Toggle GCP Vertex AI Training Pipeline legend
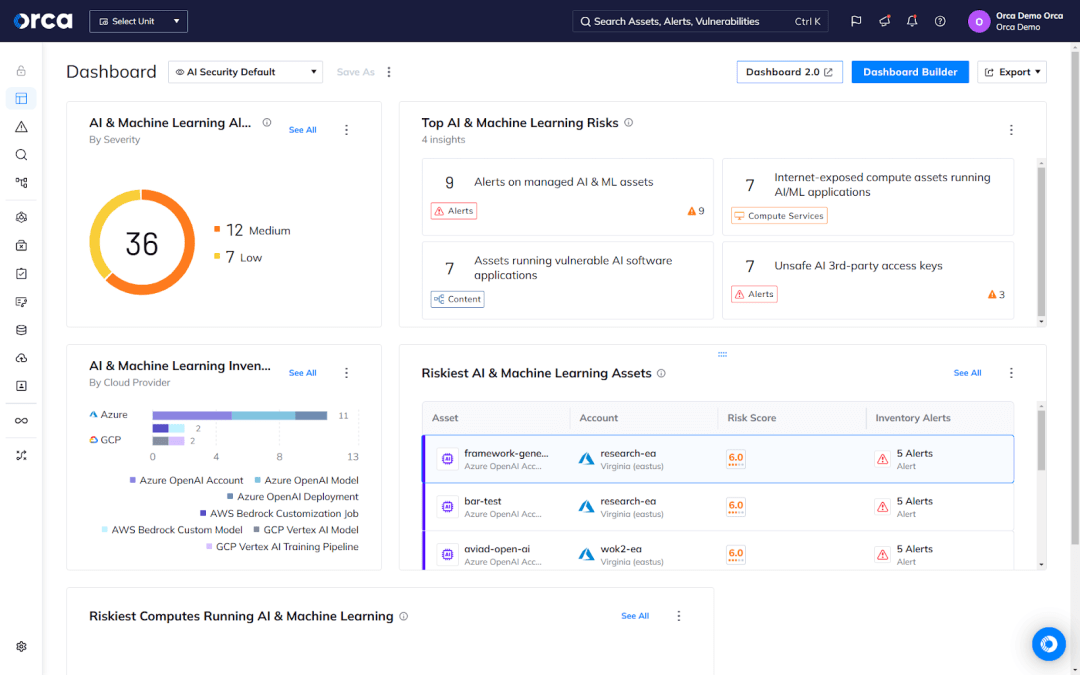Viewport: 1080px width, 675px height. click(x=282, y=546)
